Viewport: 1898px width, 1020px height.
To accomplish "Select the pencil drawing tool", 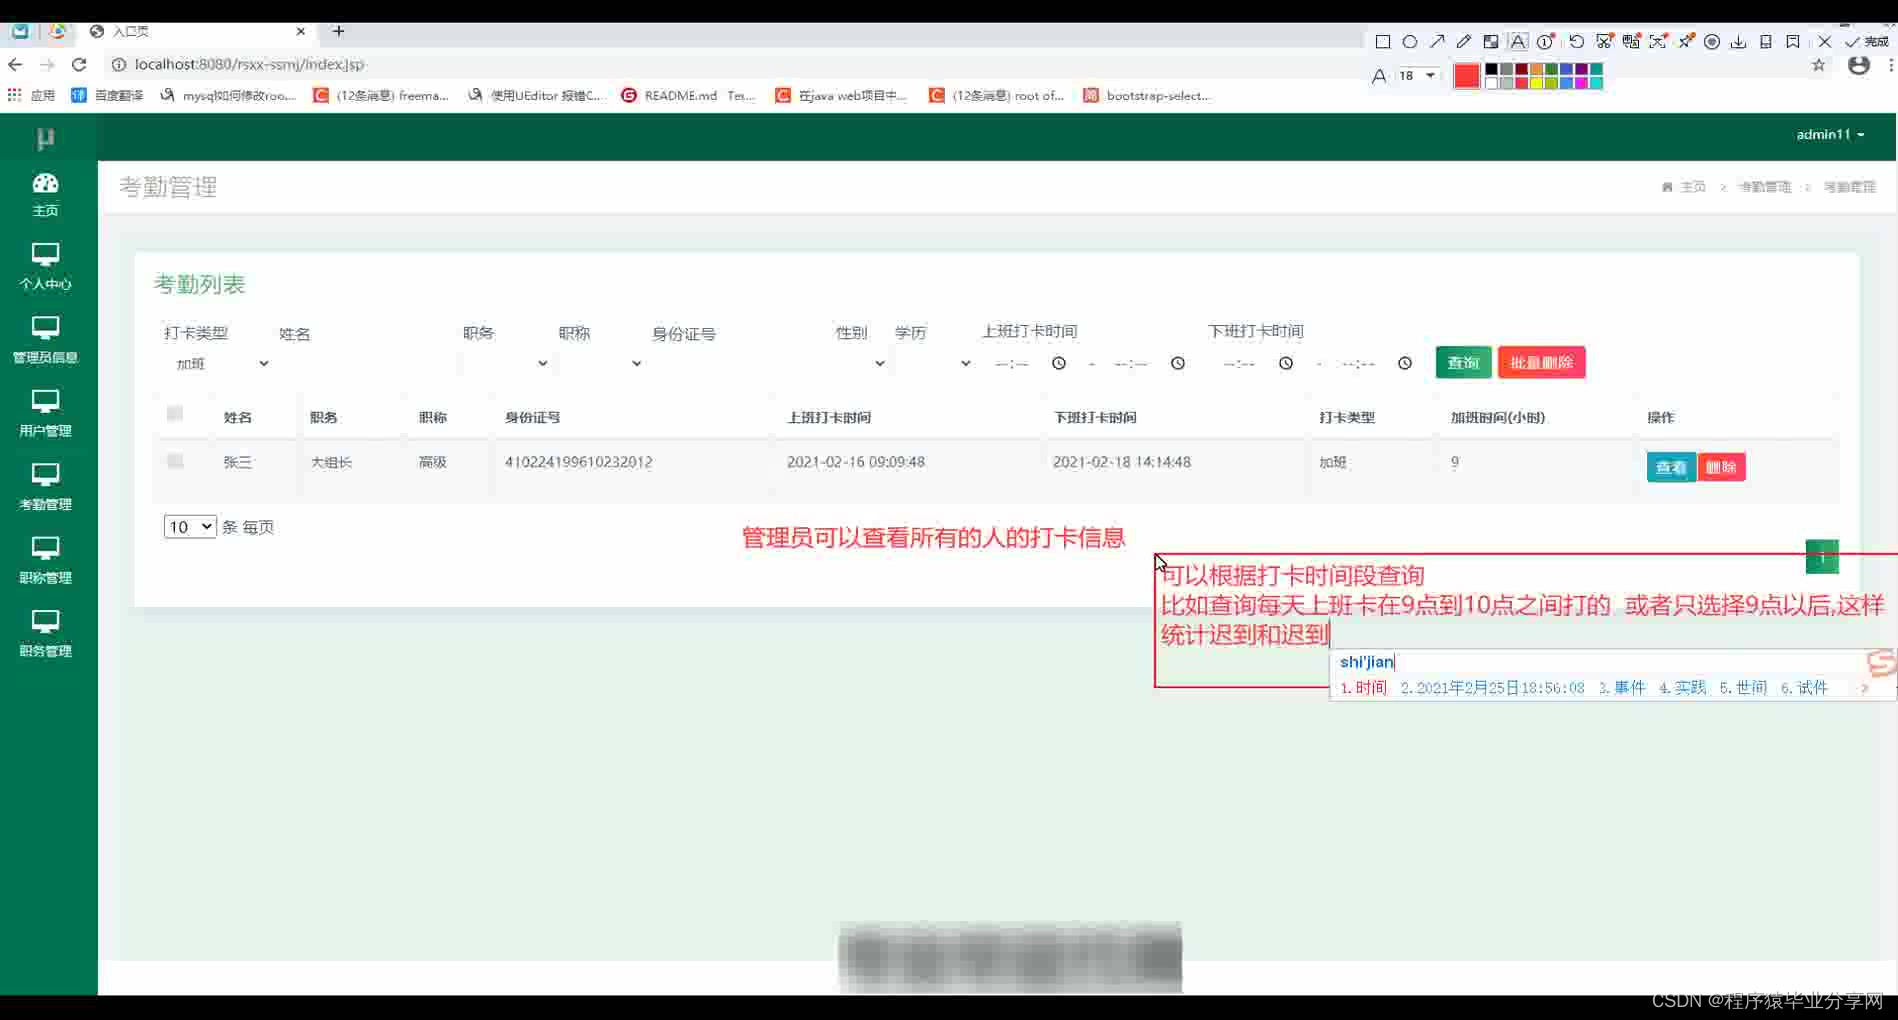I will [x=1464, y=42].
